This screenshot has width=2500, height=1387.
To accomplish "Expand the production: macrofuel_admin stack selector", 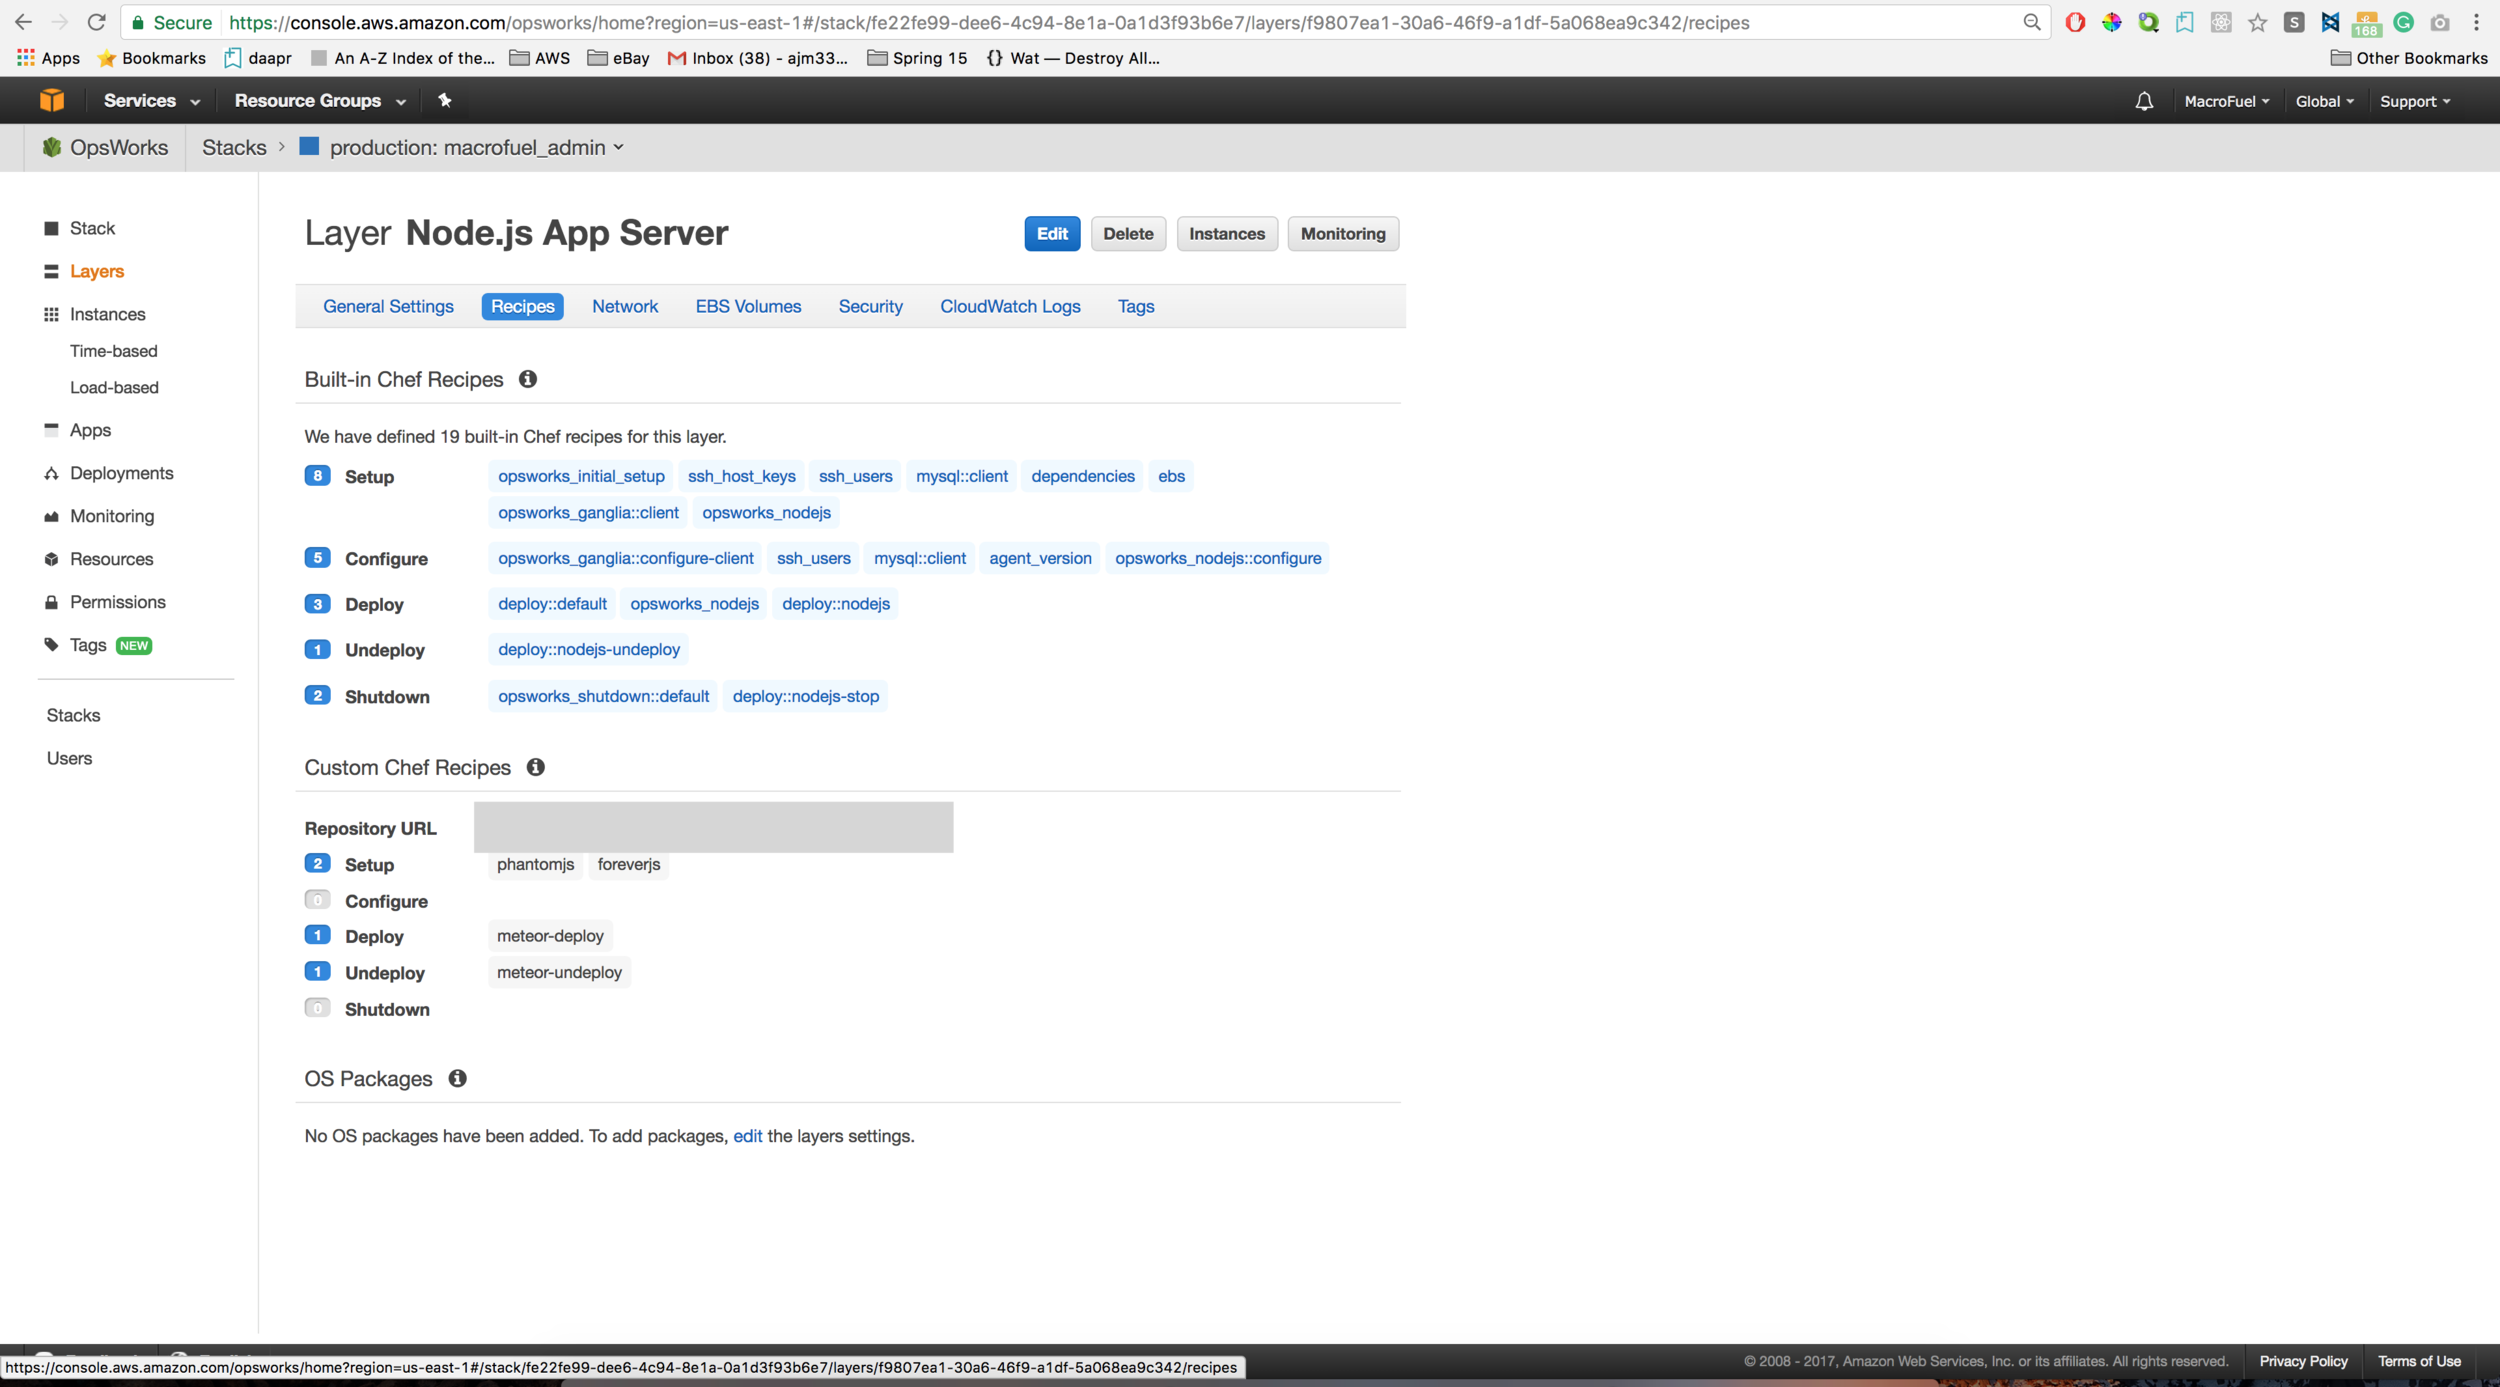I will pos(477,147).
